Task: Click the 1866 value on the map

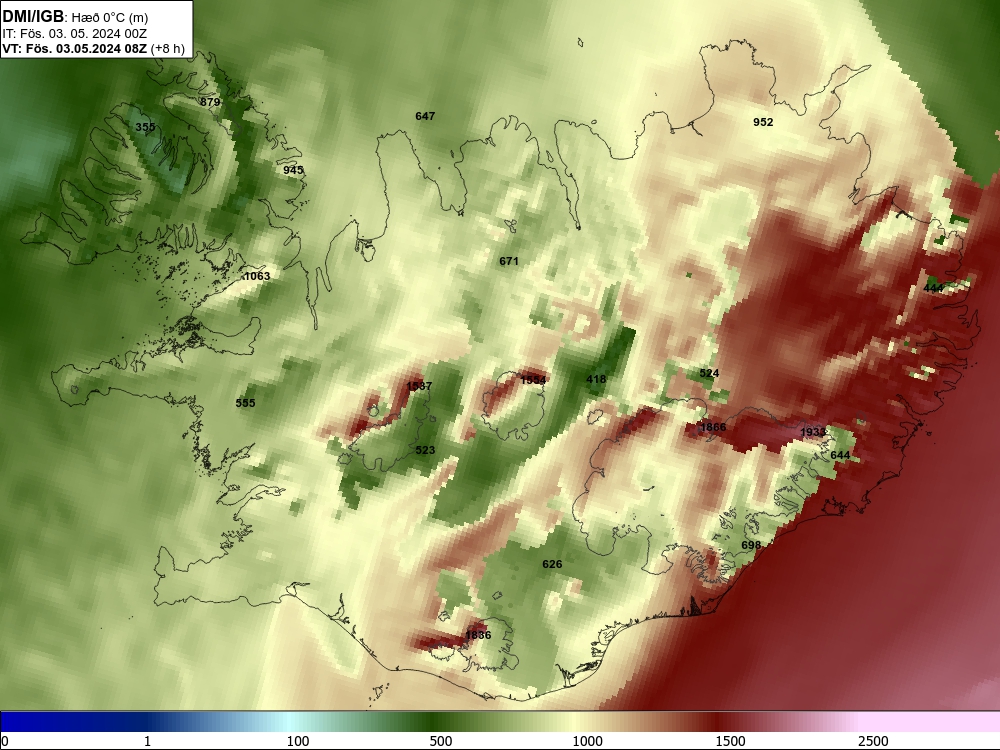Action: click(713, 427)
